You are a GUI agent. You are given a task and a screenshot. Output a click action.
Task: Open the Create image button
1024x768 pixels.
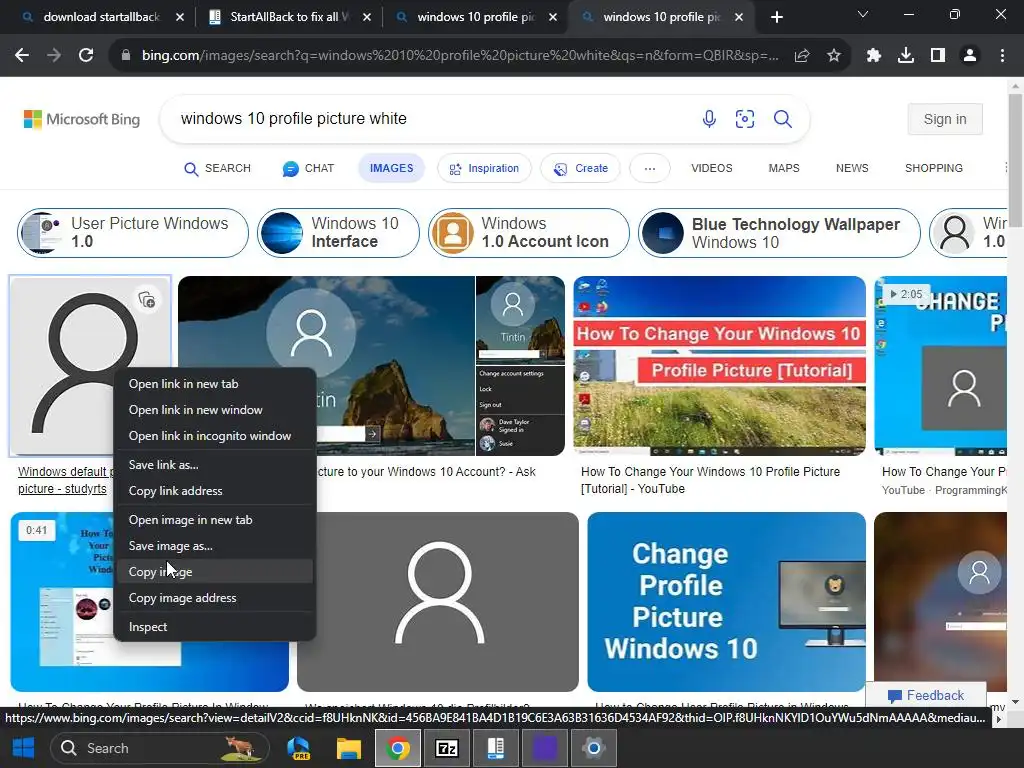click(x=580, y=168)
